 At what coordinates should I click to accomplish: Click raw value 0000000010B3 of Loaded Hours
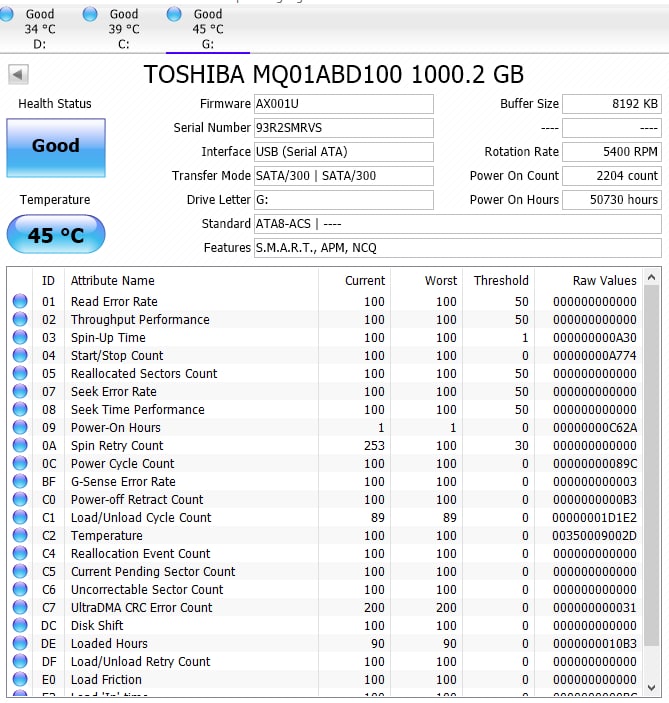point(595,644)
